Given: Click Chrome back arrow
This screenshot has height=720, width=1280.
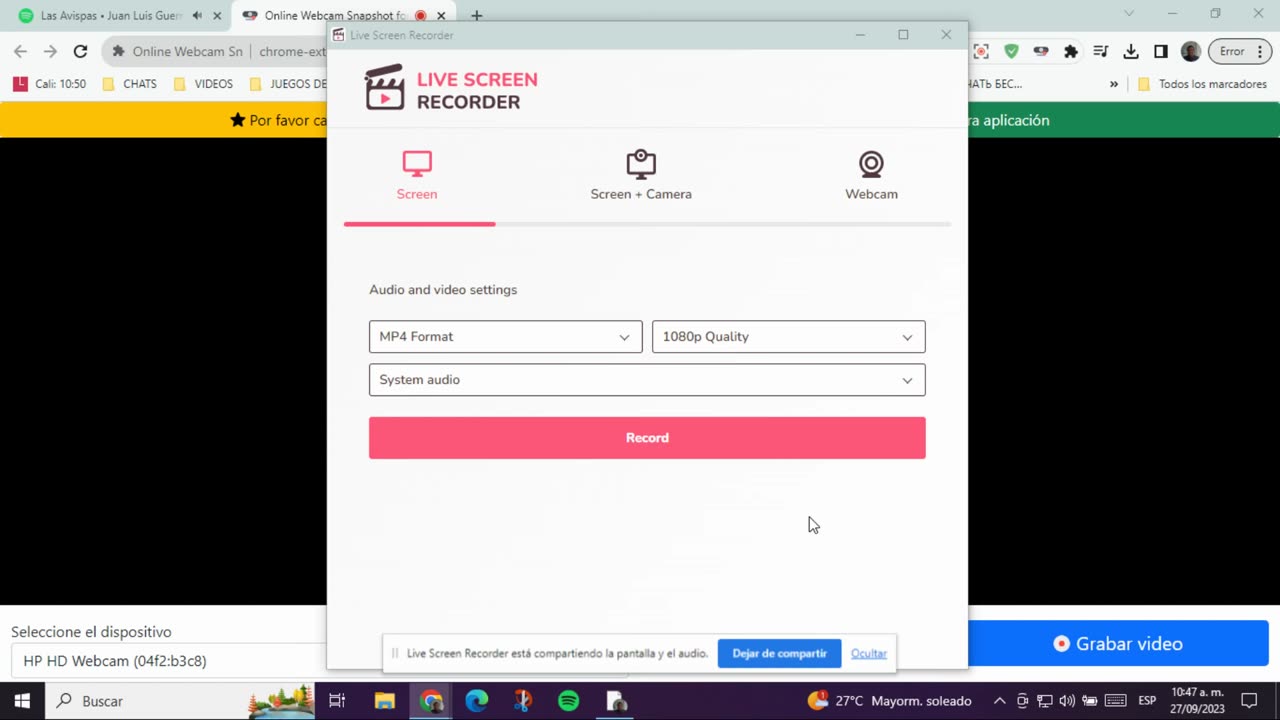Looking at the screenshot, I should click(21, 52).
